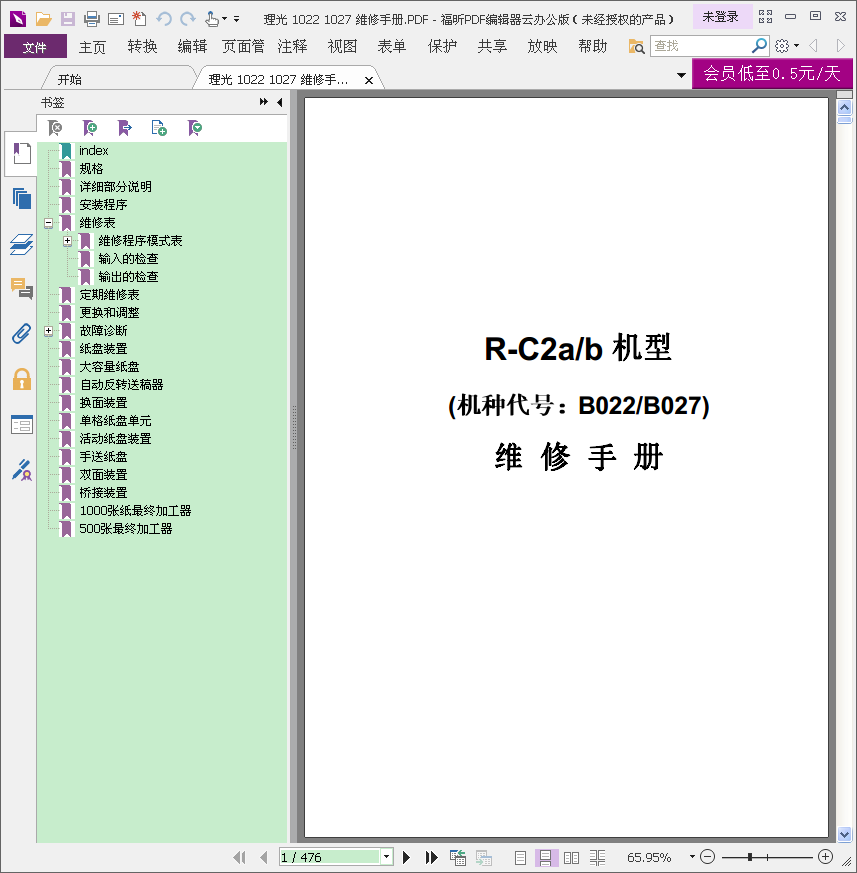Viewport: 857px width, 873px height.
Task: Open the 注释 ribbon tab
Action: 292,47
